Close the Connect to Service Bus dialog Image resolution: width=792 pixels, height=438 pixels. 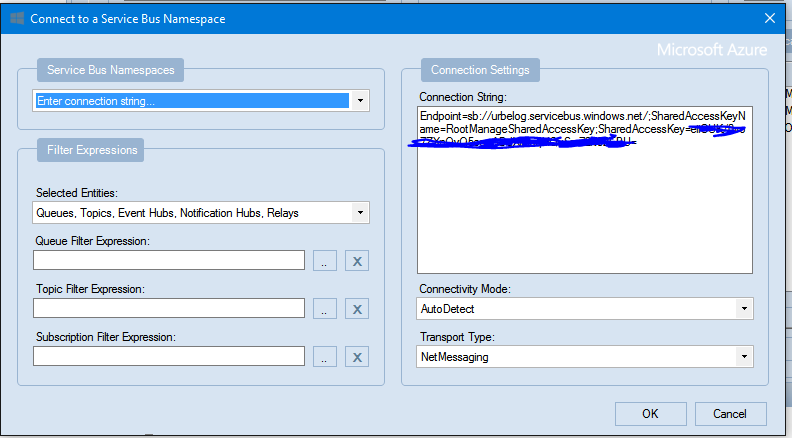(x=769, y=18)
